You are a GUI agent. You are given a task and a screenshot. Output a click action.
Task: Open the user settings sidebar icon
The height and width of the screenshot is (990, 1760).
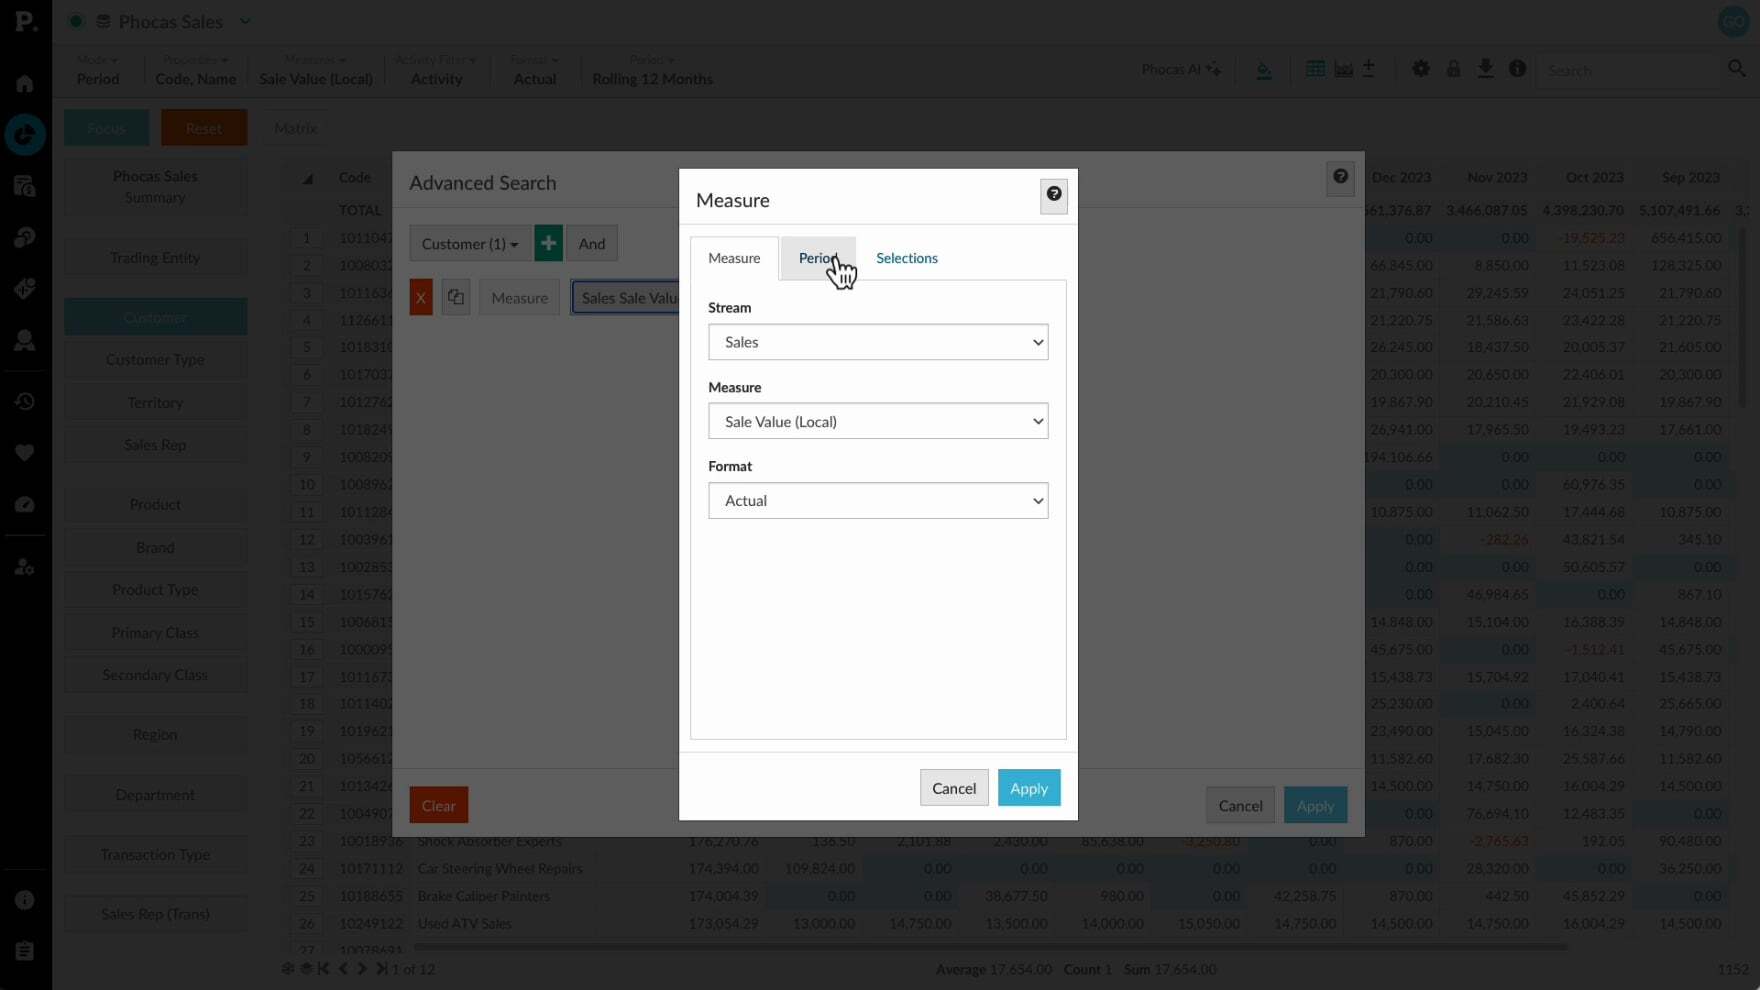point(25,567)
